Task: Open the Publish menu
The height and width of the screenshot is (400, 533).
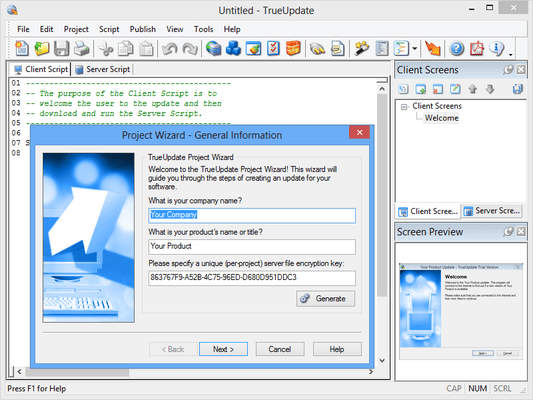Action: 143,29
